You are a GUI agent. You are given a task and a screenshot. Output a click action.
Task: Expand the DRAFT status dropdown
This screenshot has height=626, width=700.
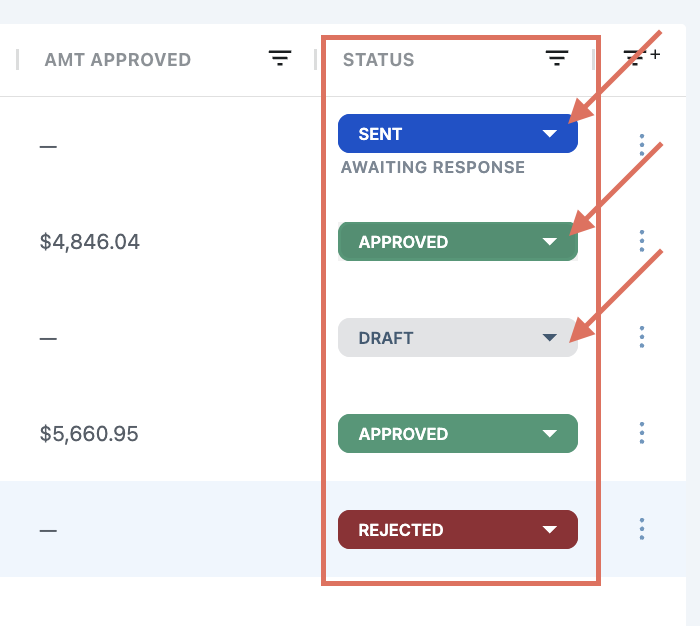click(458, 338)
